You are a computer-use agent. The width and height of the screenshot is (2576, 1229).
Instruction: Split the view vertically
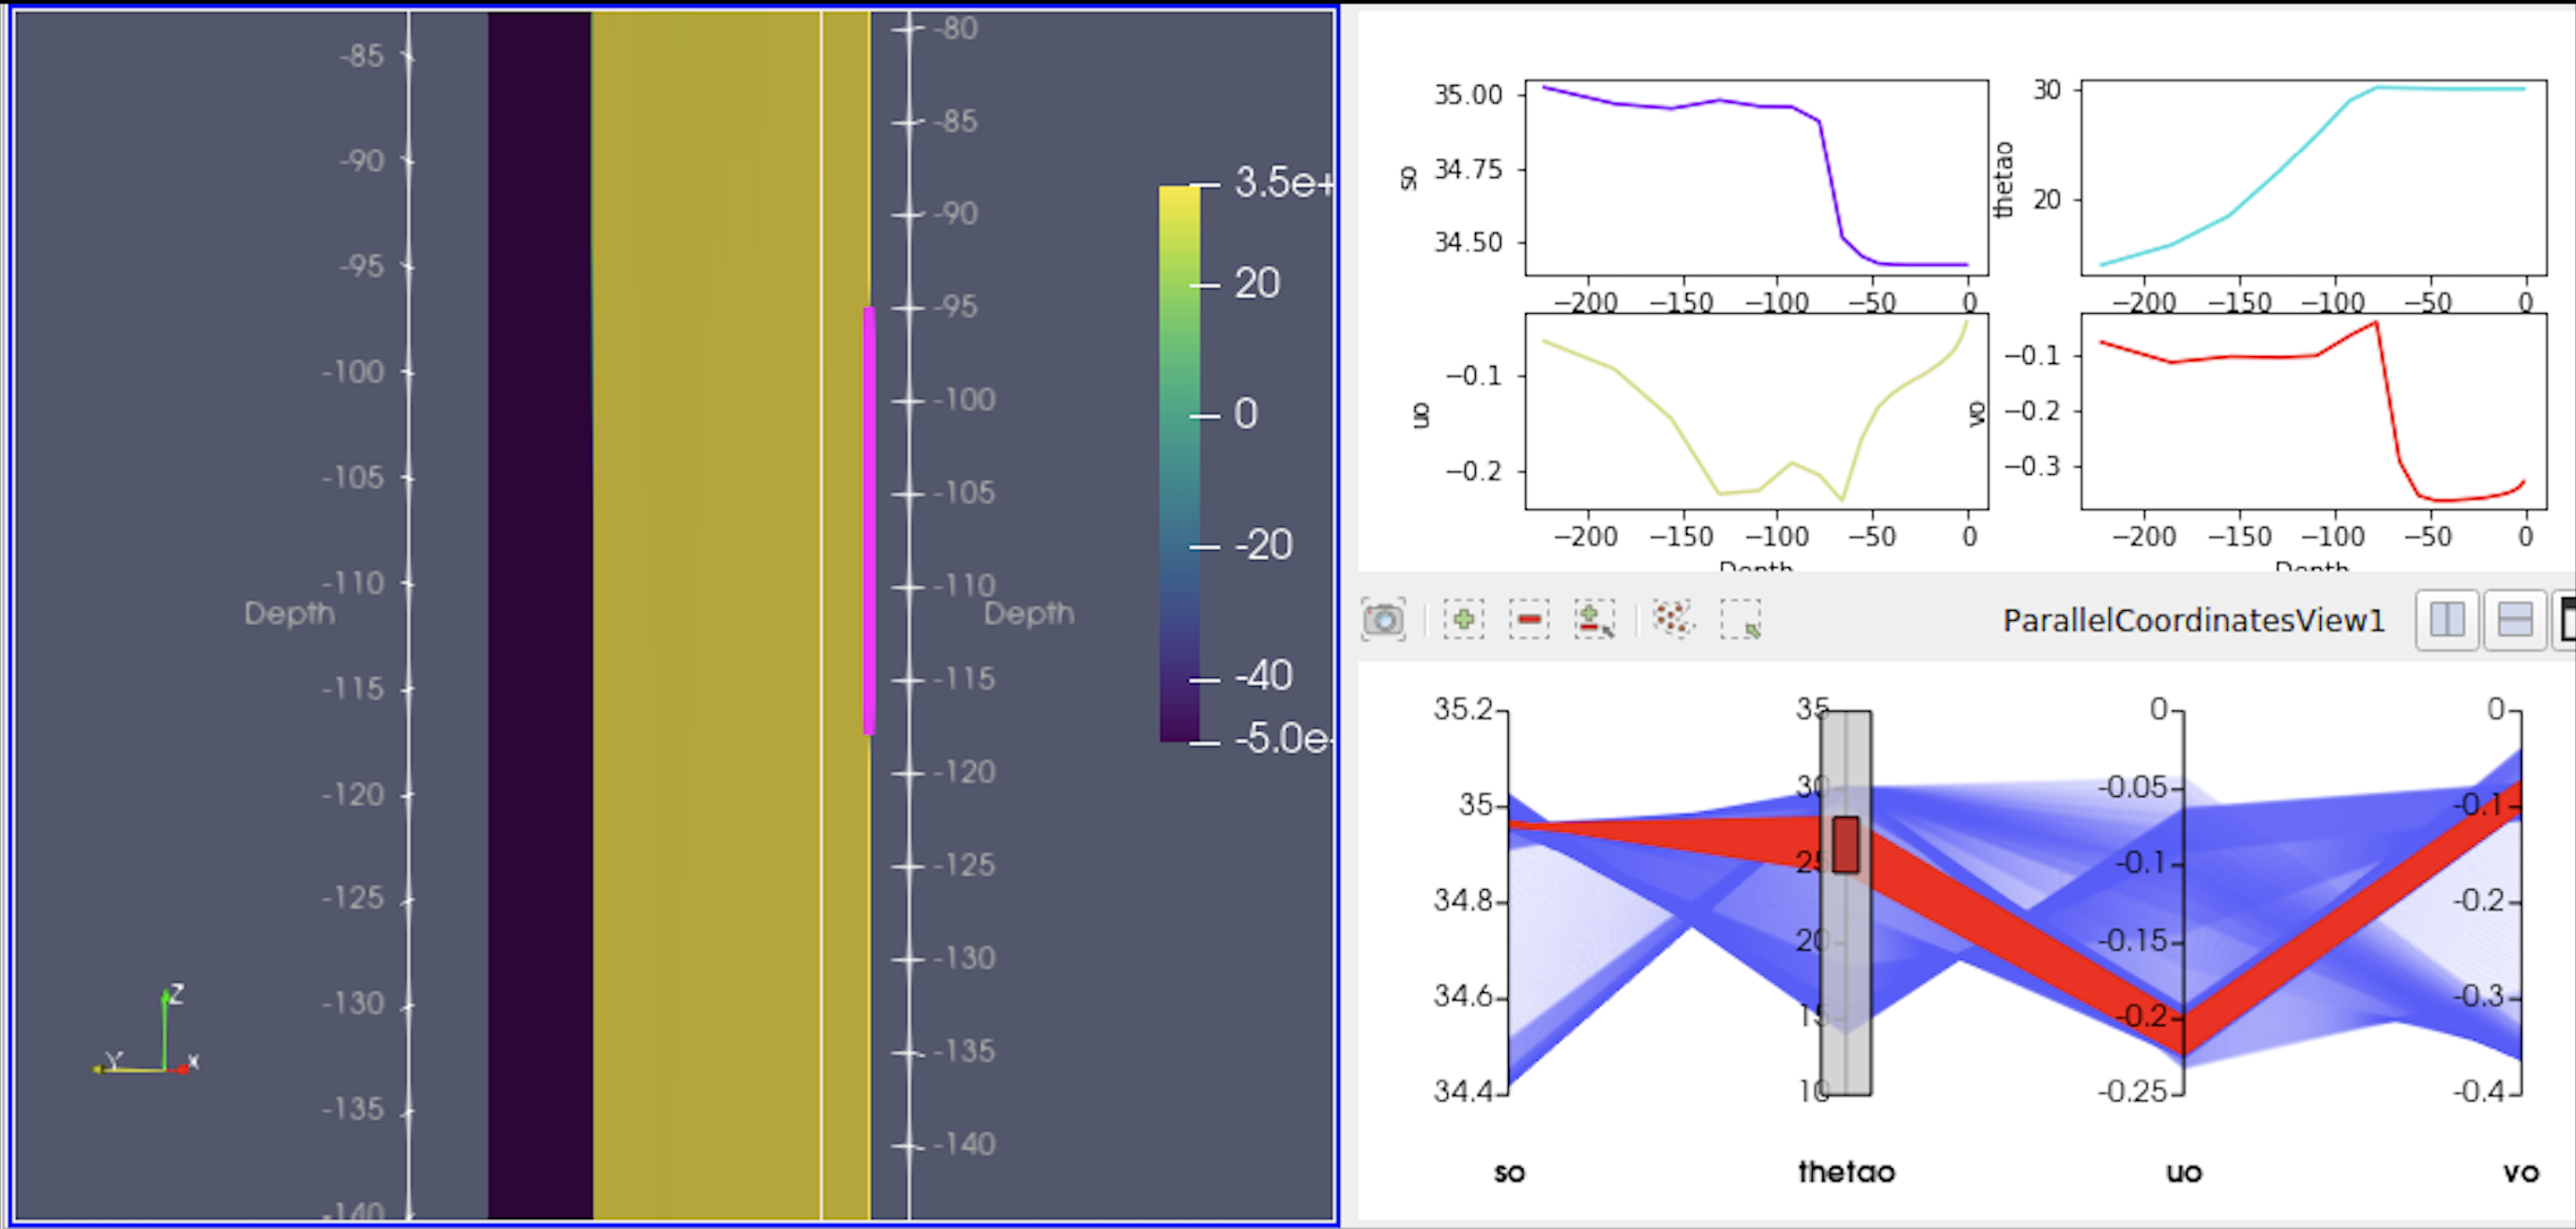pos(2514,620)
